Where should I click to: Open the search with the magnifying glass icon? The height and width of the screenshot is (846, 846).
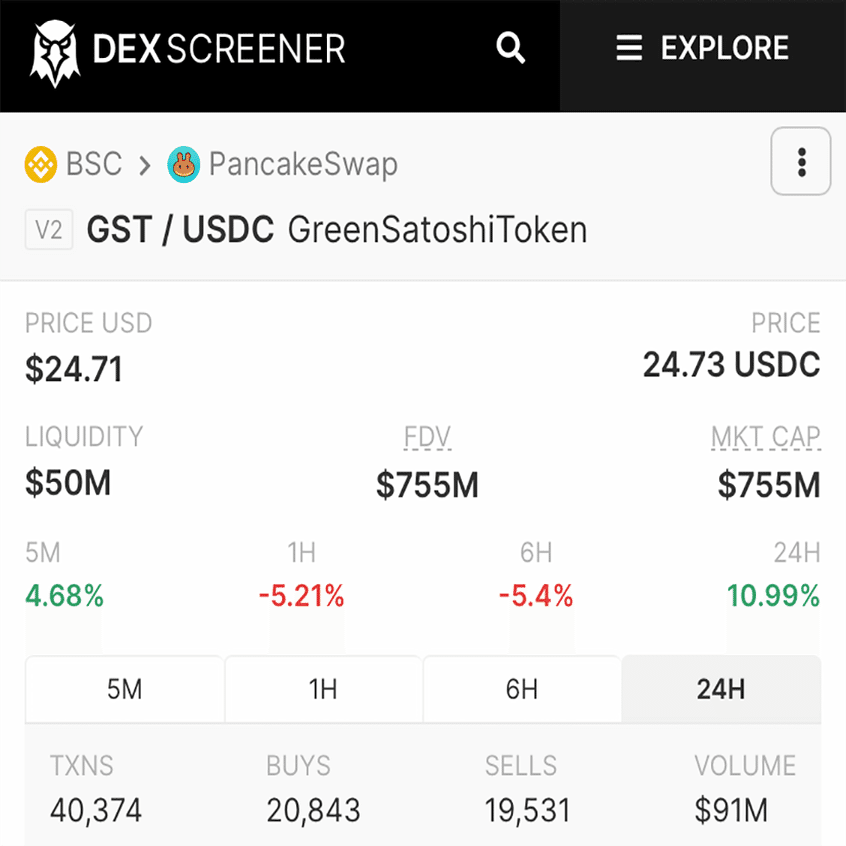tap(510, 47)
